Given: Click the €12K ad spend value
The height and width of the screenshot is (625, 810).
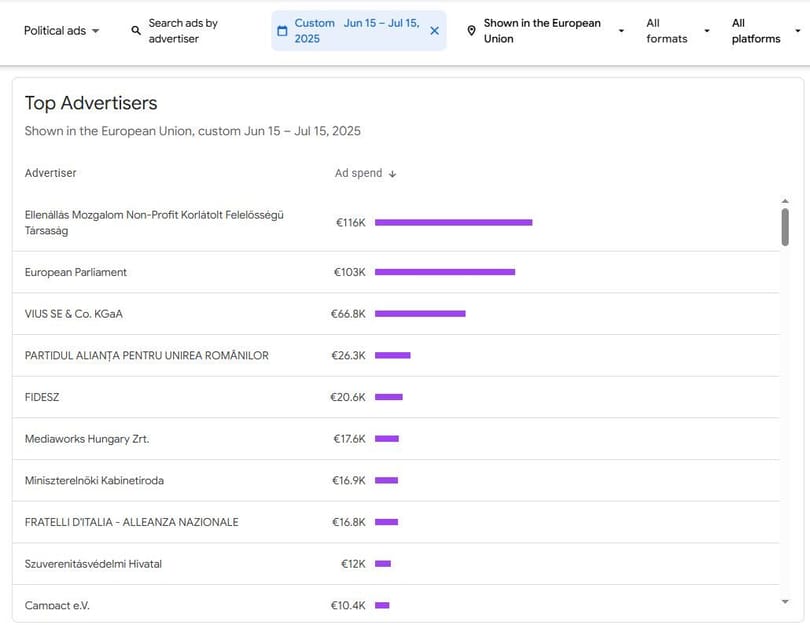Looking at the screenshot, I should click(353, 564).
